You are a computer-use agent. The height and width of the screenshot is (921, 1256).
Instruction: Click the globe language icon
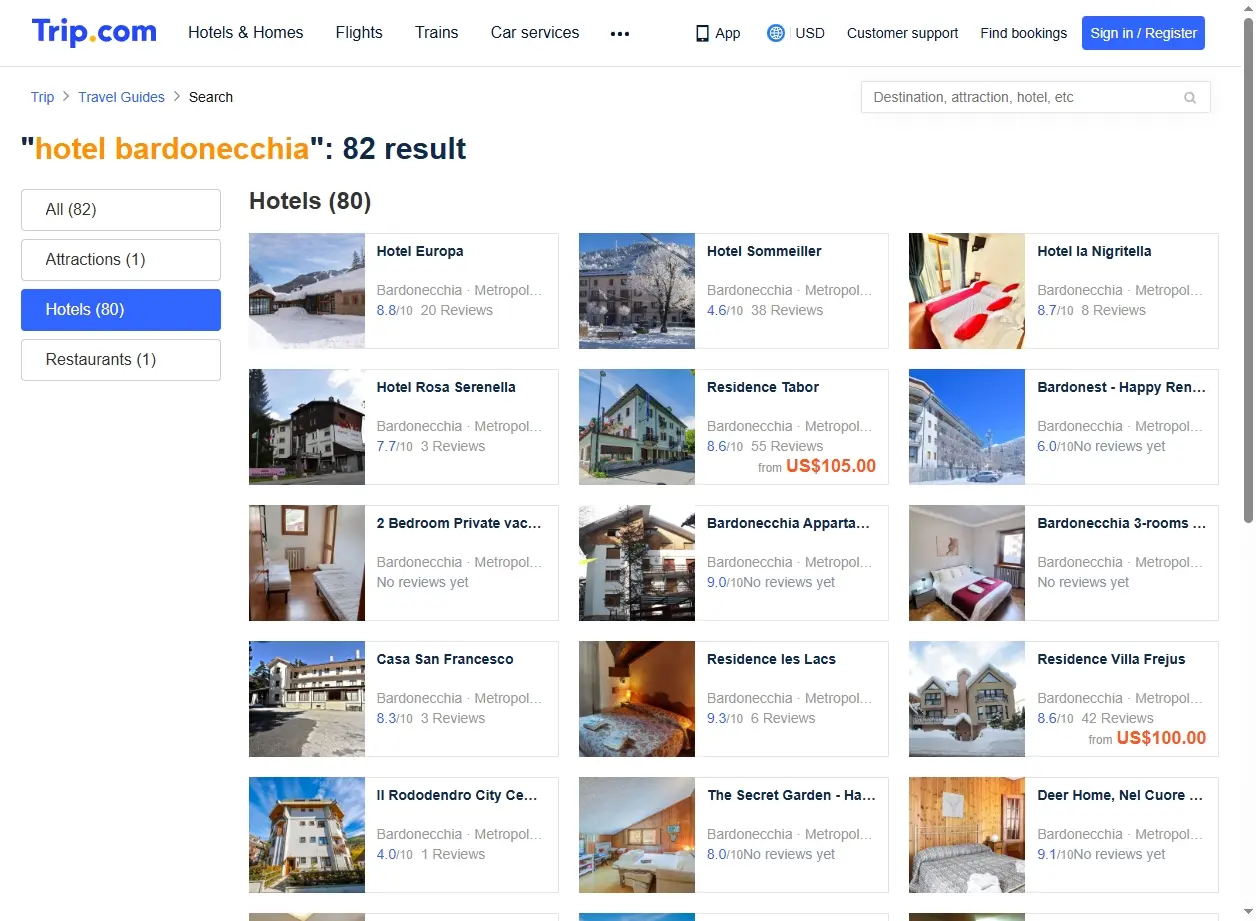(x=776, y=33)
